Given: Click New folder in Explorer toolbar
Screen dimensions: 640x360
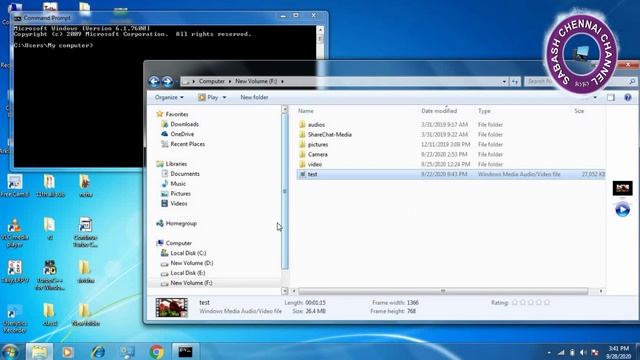Looking at the screenshot, I should tap(254, 97).
